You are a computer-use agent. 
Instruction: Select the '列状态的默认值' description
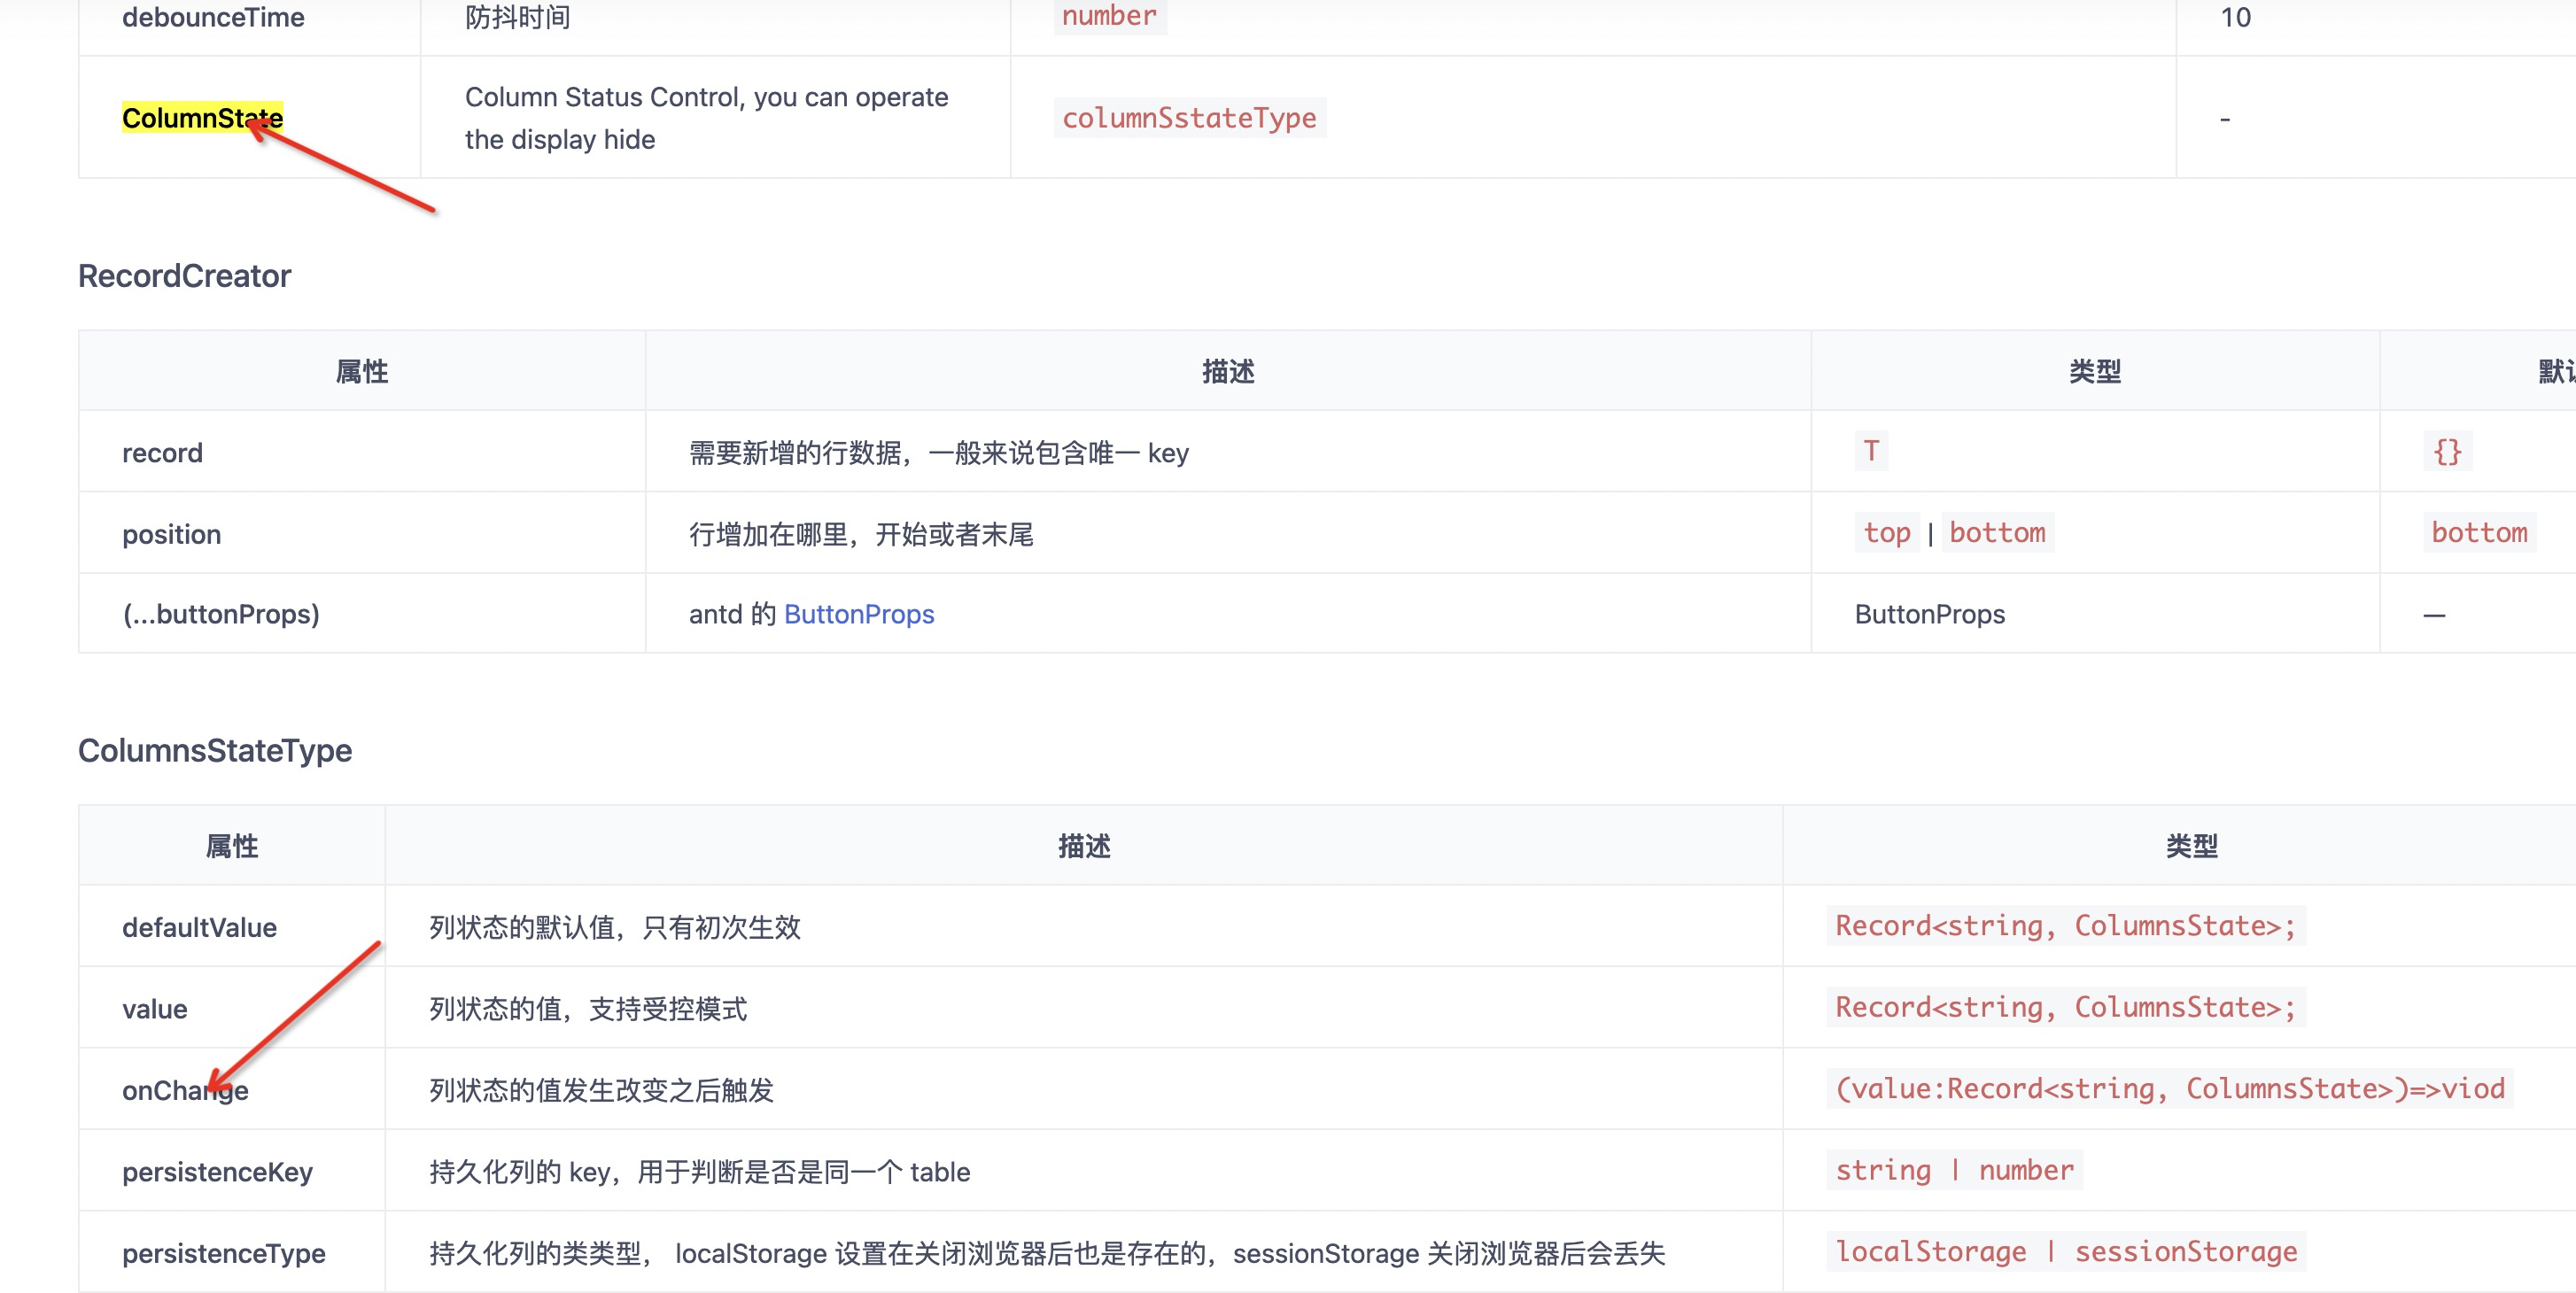pyautogui.click(x=614, y=927)
